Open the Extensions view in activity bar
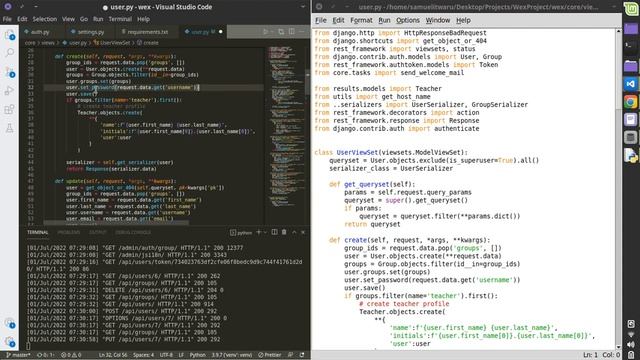The width and height of the screenshot is (640, 360). (x=9, y=109)
